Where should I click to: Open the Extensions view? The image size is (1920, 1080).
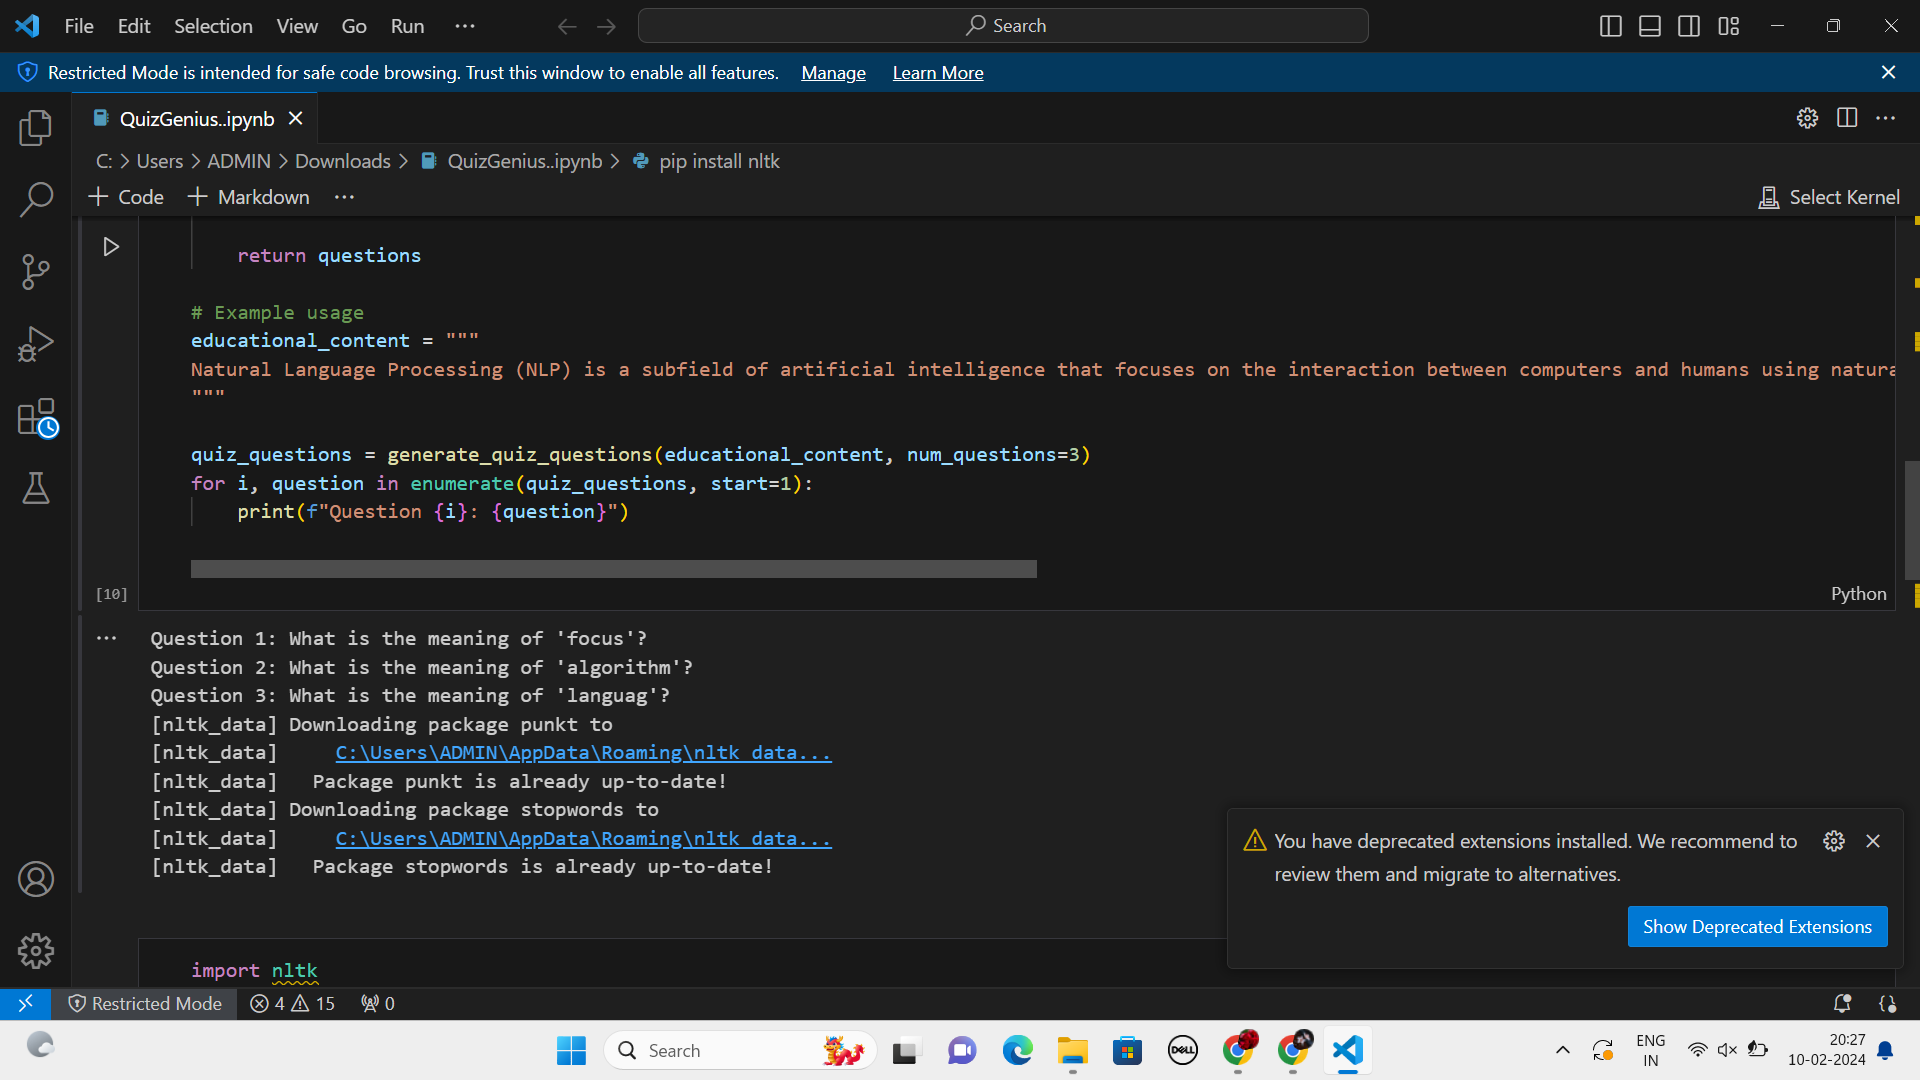[x=36, y=417]
